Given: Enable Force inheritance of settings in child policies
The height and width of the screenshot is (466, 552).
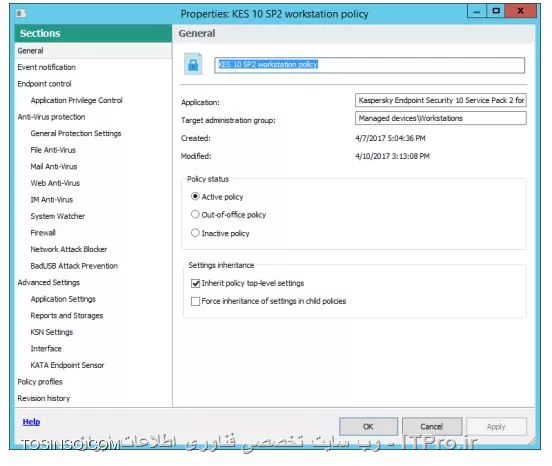Looking at the screenshot, I should point(195,301).
